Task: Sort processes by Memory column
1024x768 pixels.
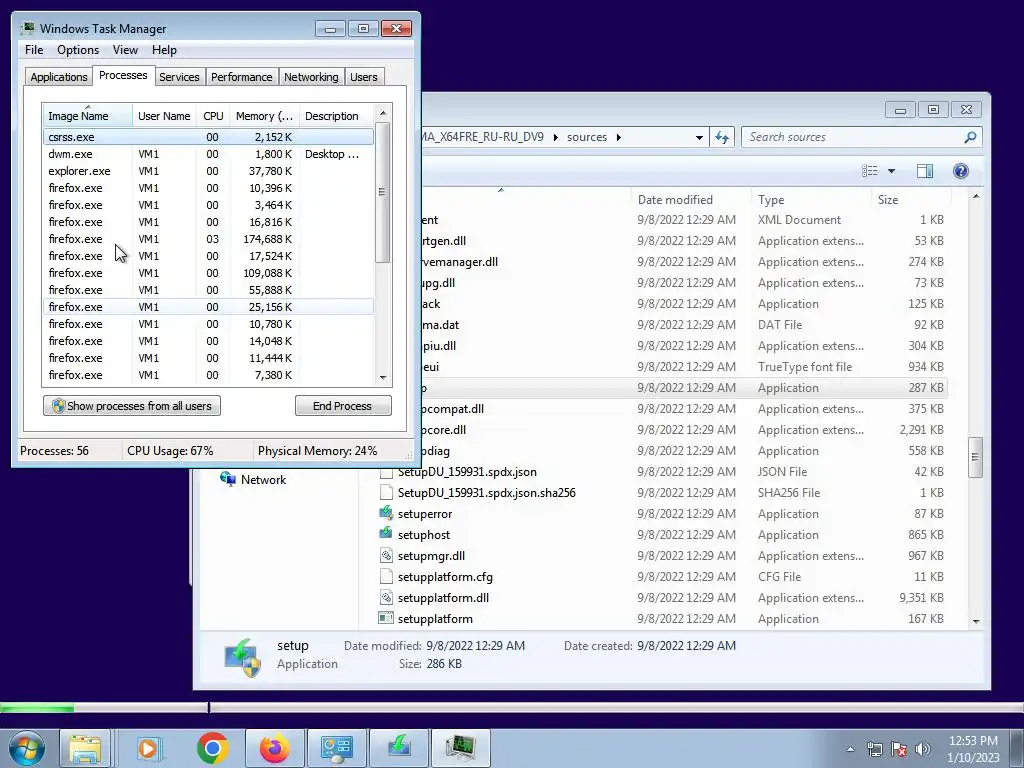Action: click(264, 116)
